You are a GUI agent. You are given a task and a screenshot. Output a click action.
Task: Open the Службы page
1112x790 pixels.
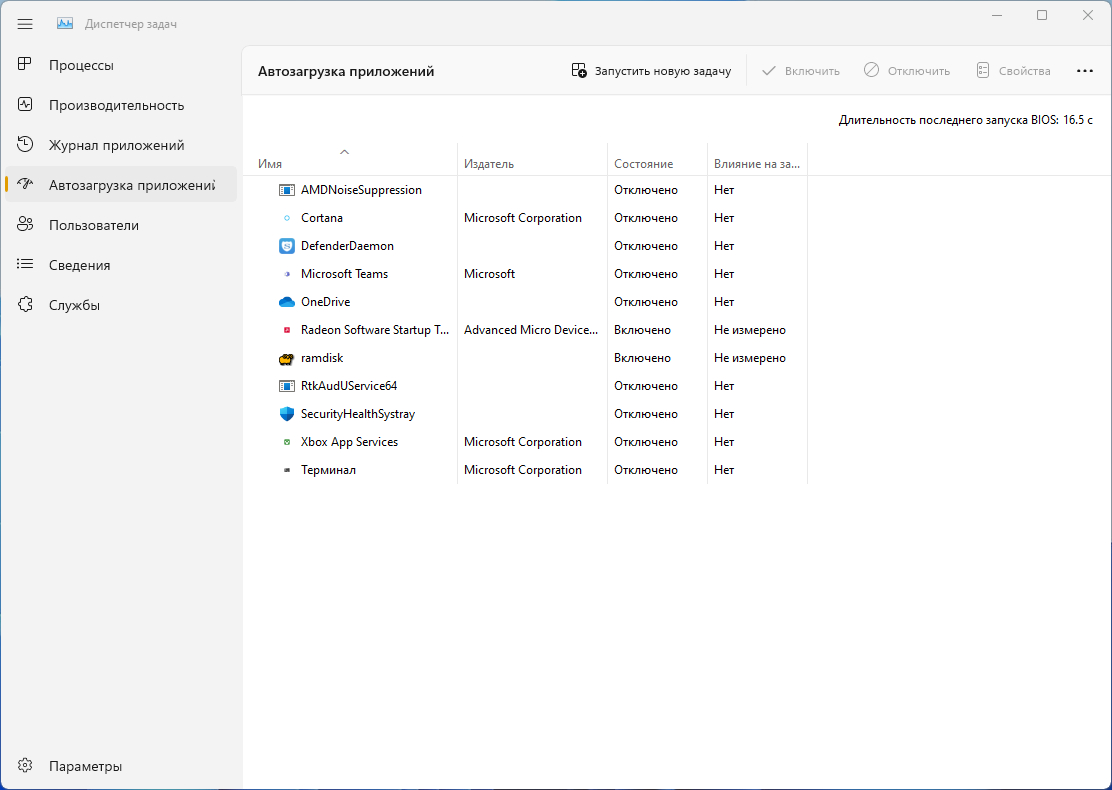click(121, 305)
